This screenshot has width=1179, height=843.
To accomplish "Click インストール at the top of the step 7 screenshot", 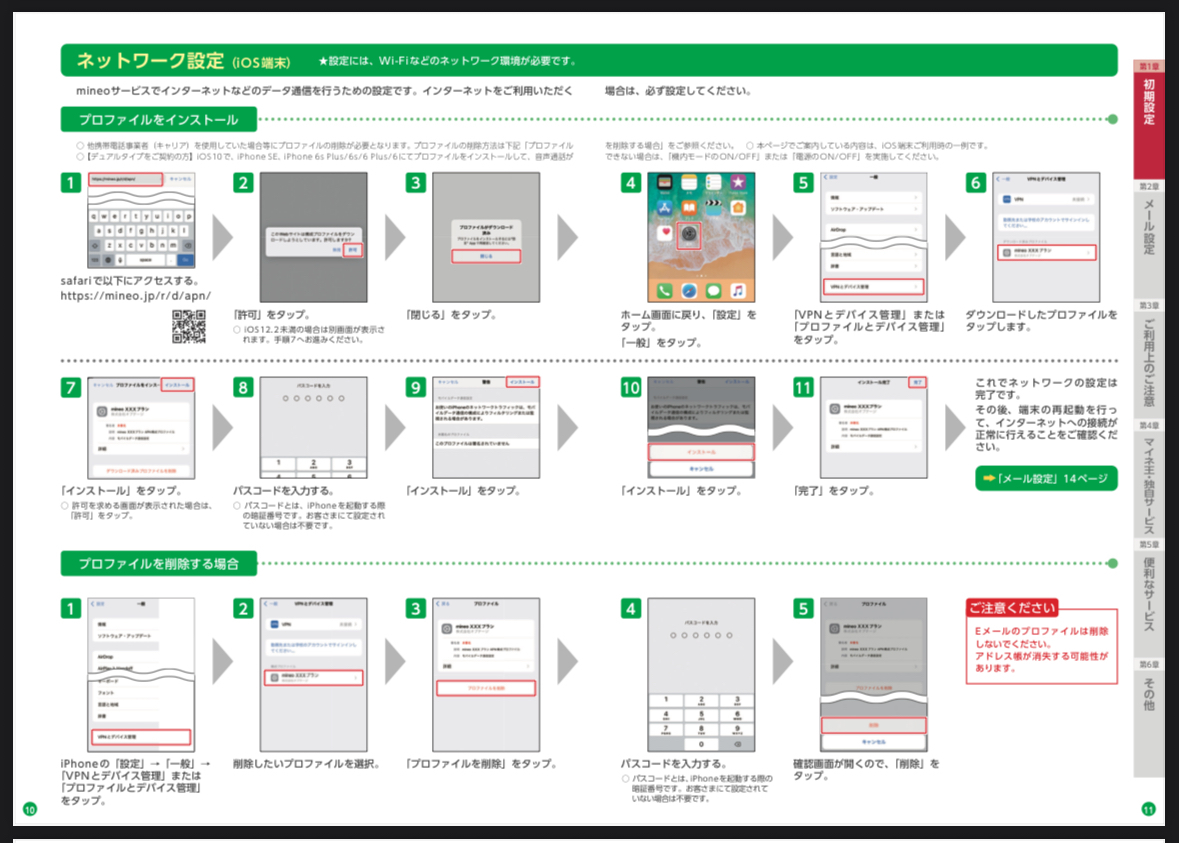I will pos(177,384).
